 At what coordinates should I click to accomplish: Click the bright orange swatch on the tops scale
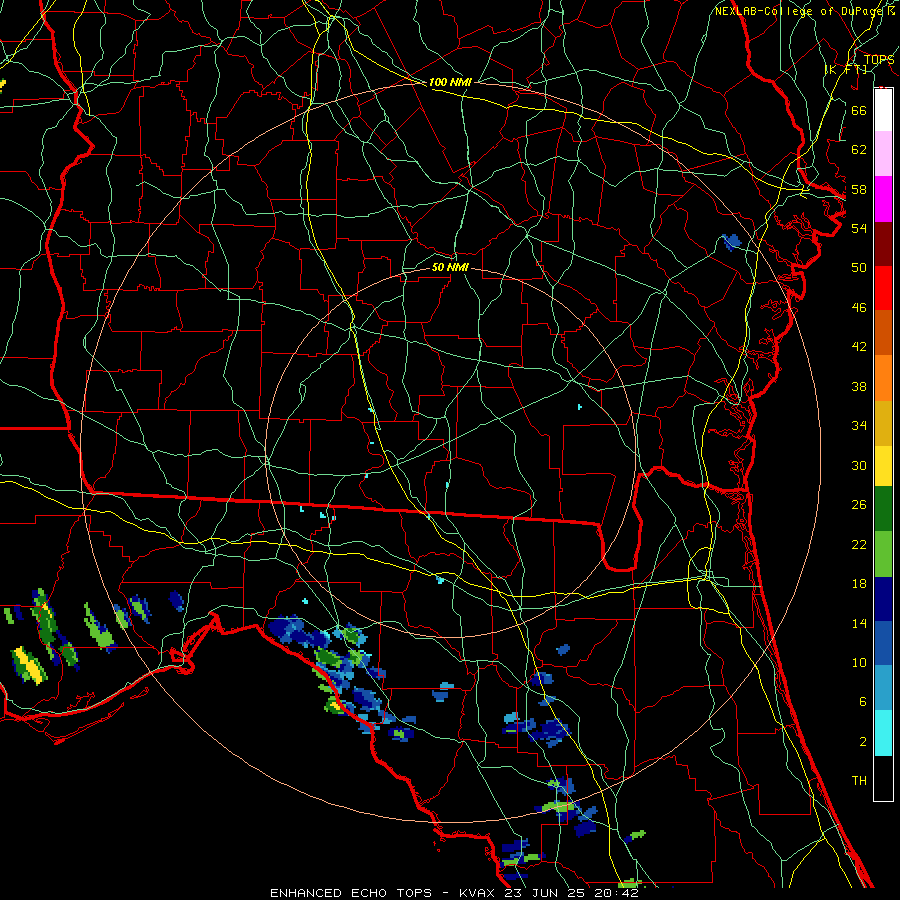point(883,378)
